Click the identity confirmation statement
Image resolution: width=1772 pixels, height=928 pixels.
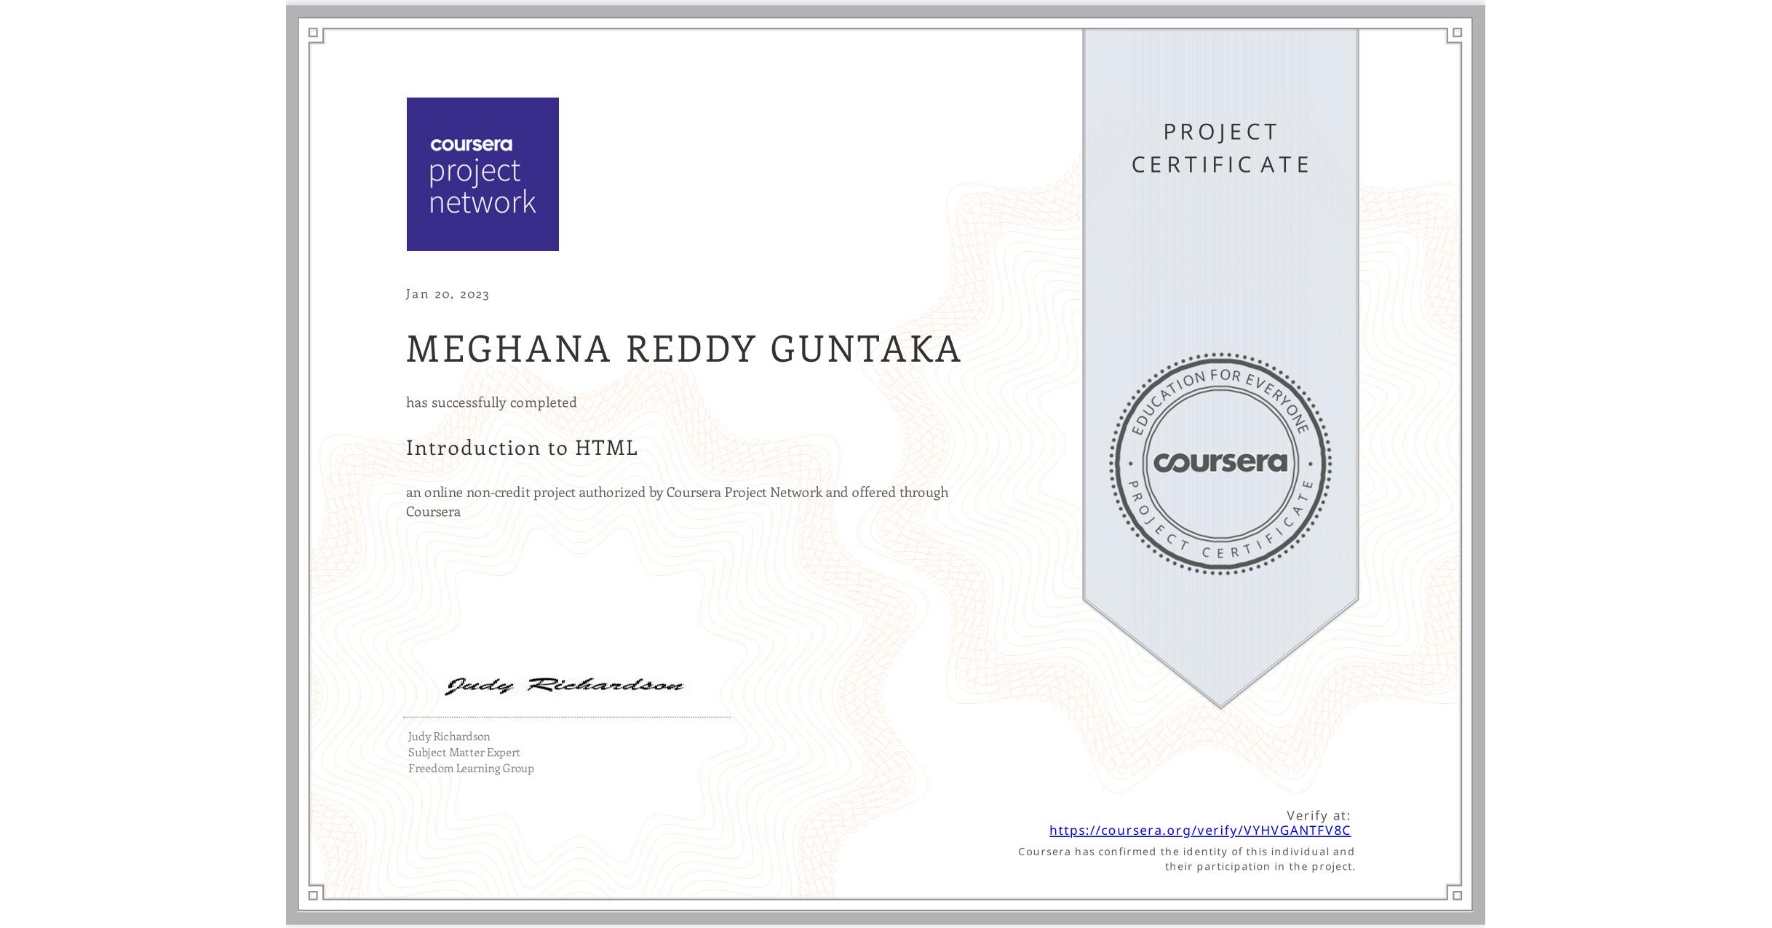(x=1187, y=859)
